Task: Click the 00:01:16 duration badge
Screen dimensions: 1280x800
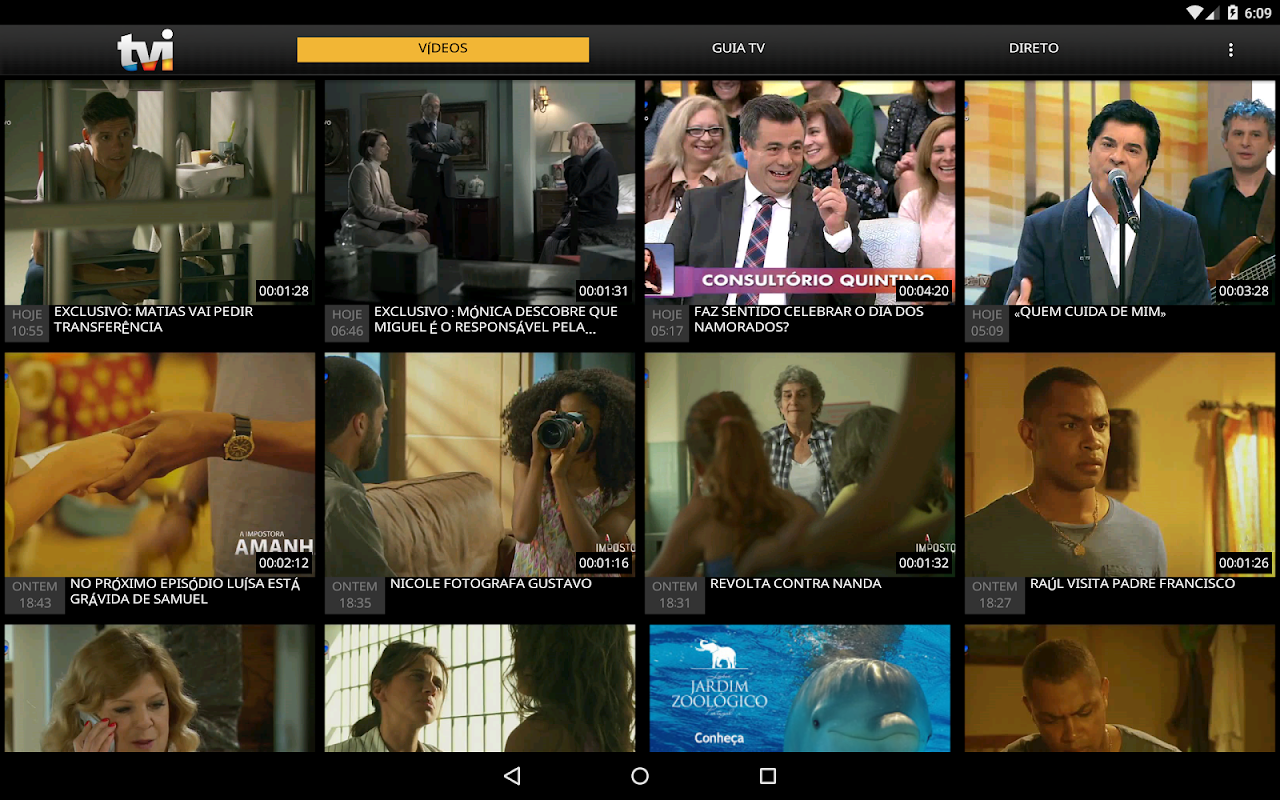Action: (604, 563)
